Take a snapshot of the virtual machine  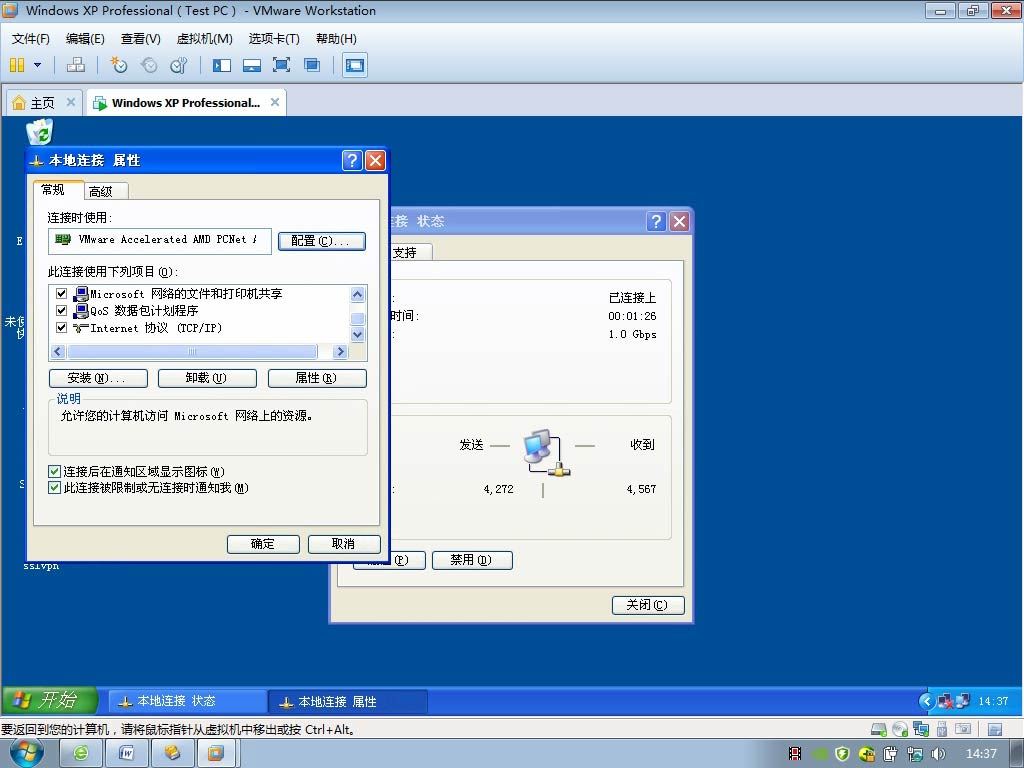(x=118, y=65)
